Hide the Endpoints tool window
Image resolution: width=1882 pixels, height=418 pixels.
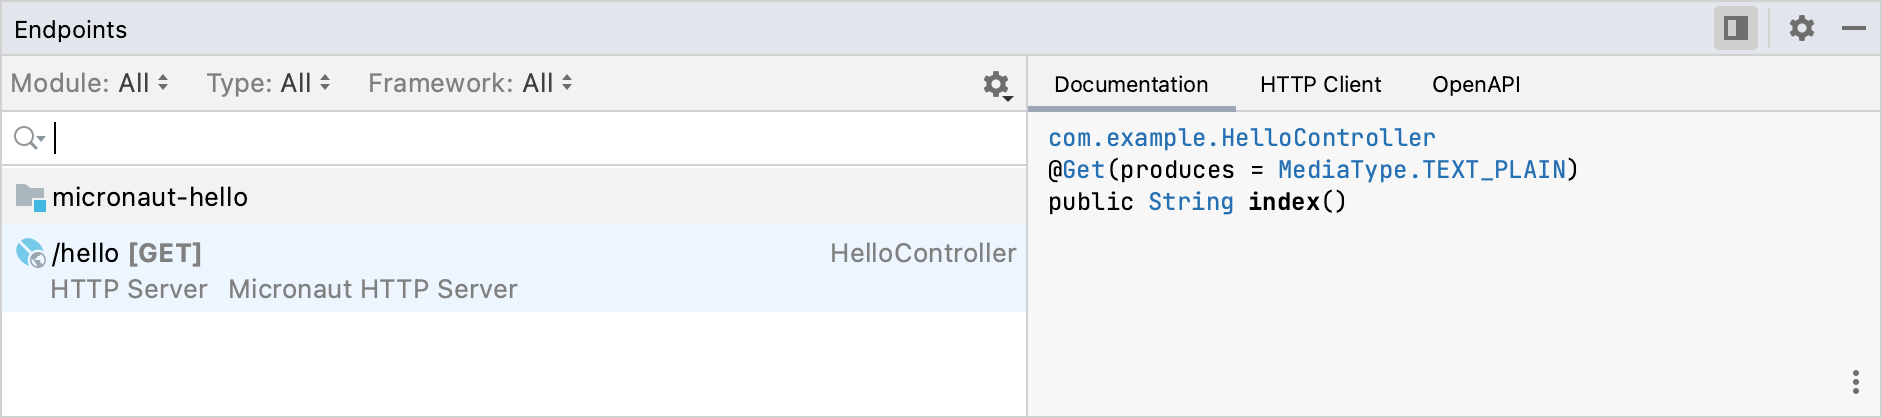point(1854,29)
